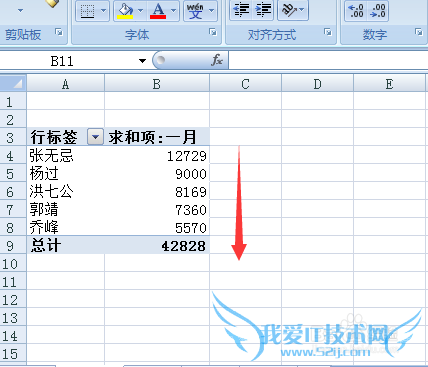Open the text orientation button
The width and height of the screenshot is (428, 367).
tap(289, 10)
